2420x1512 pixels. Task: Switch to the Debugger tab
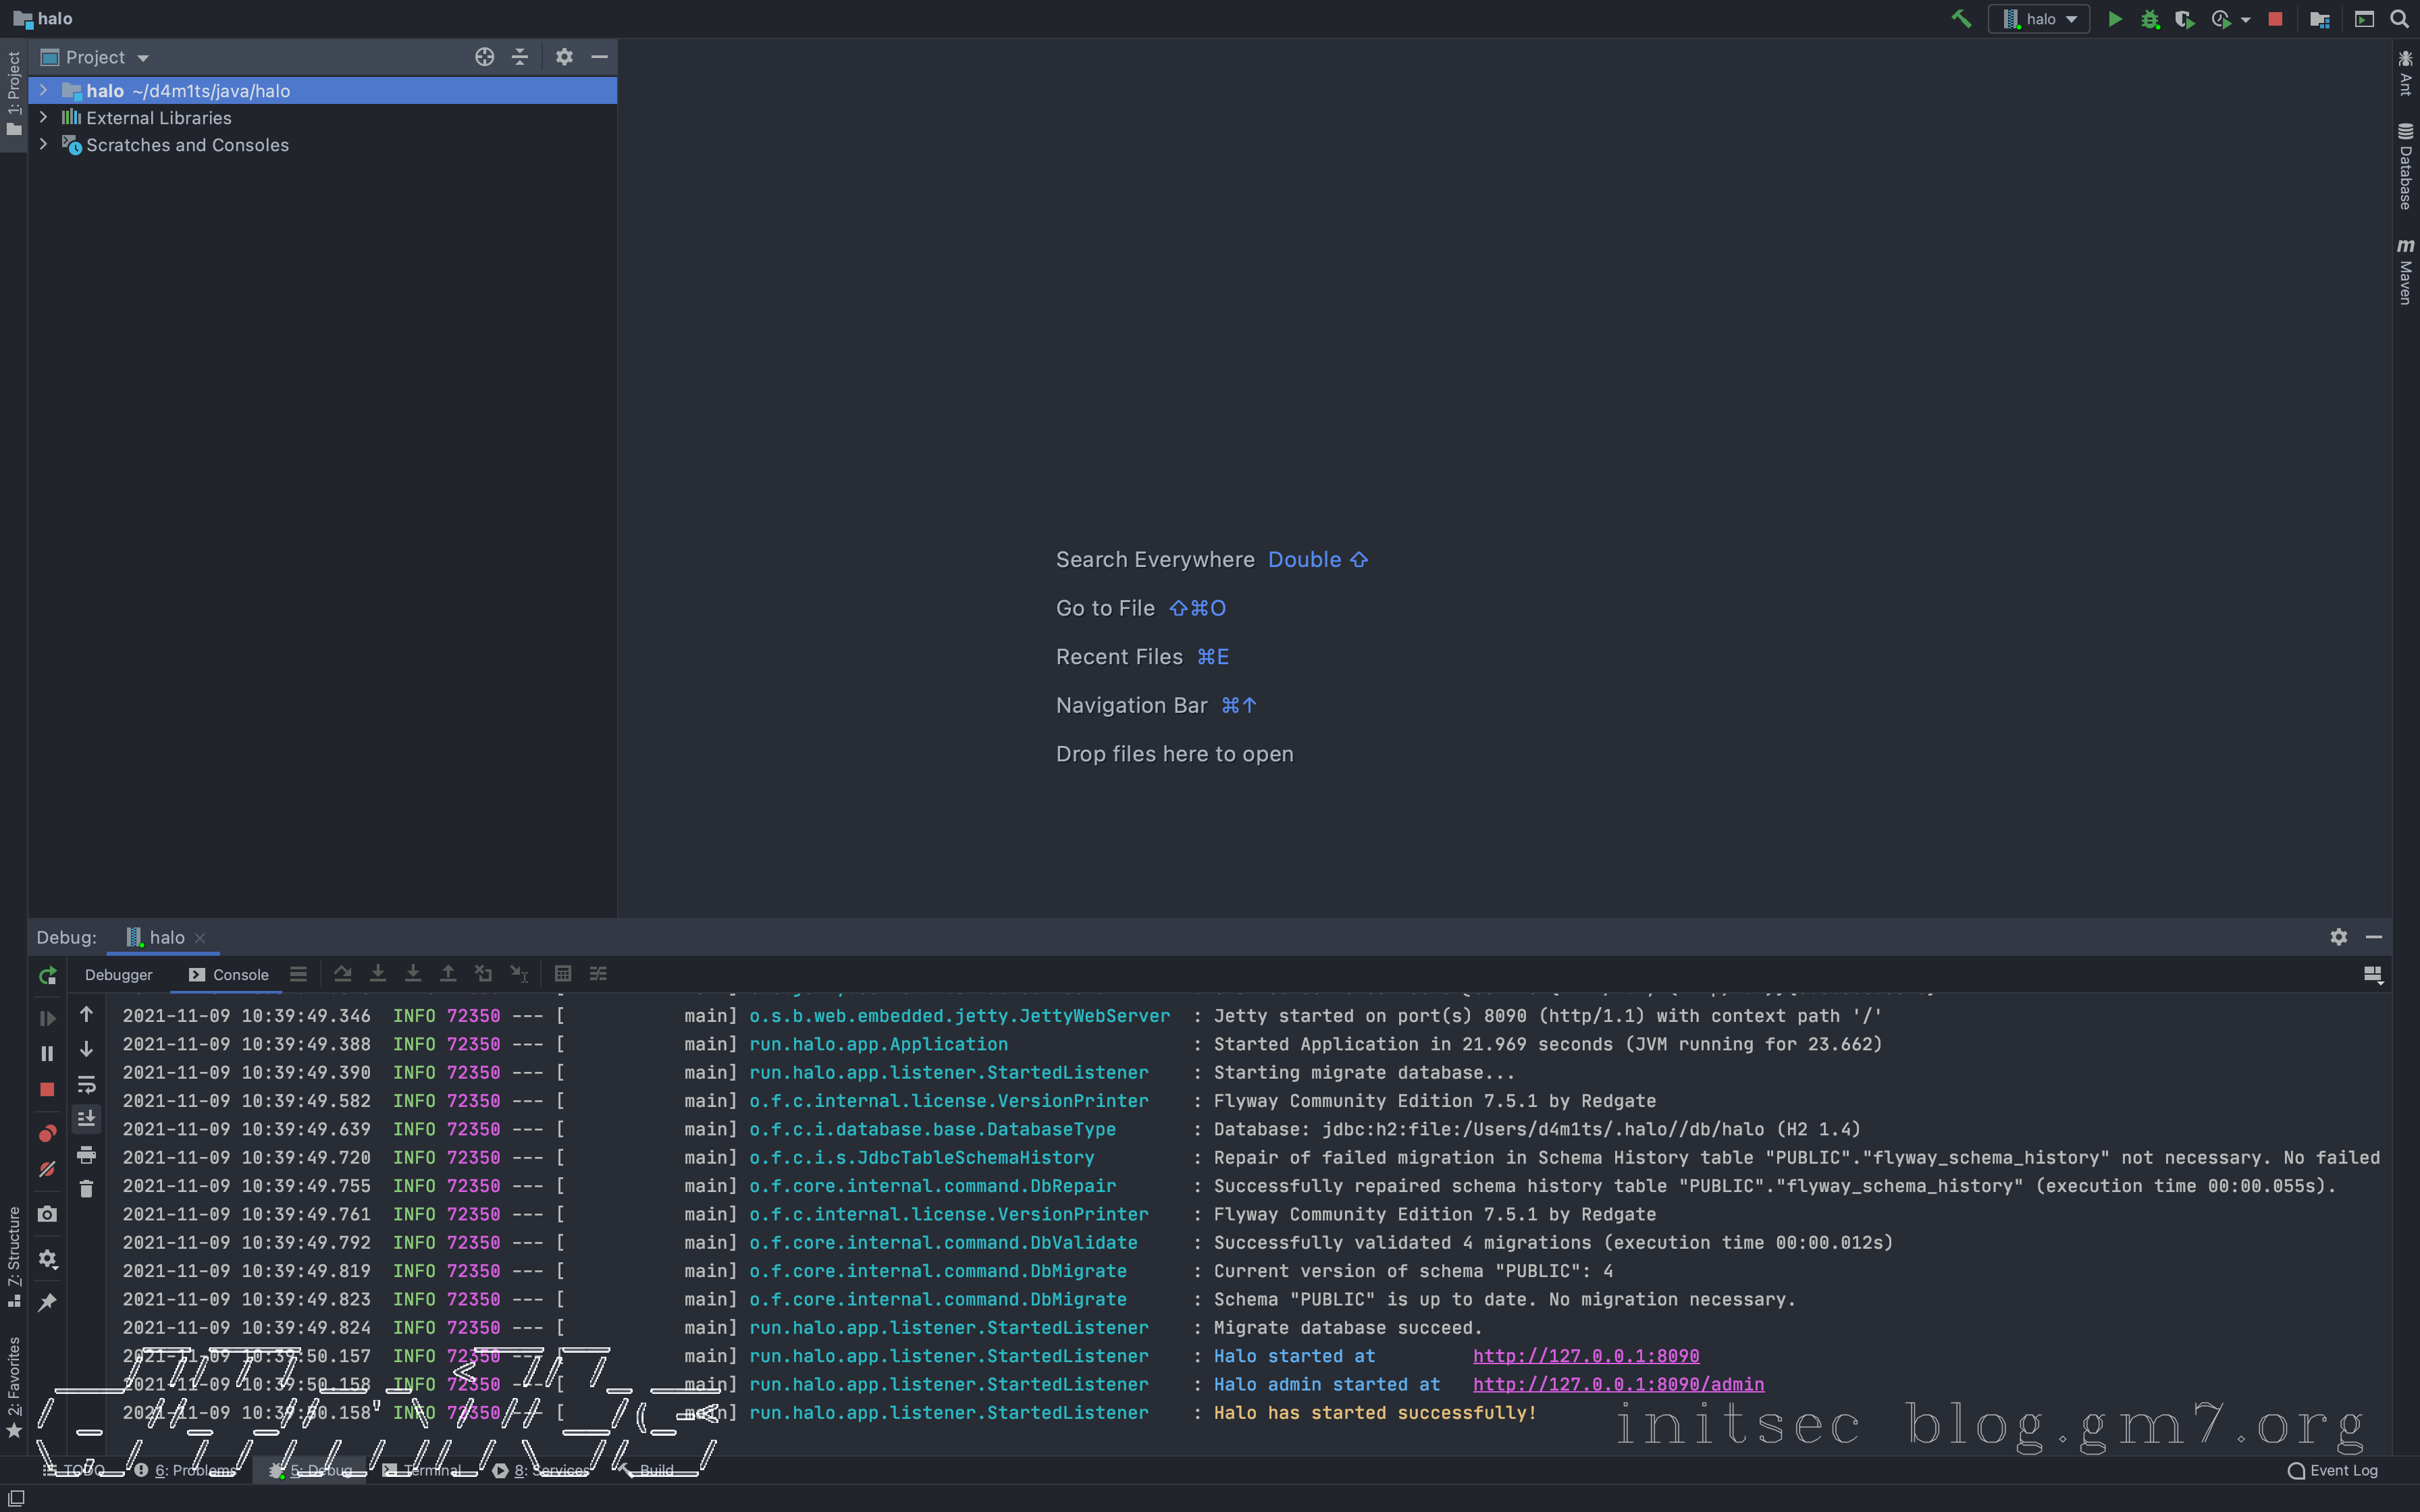[x=118, y=975]
